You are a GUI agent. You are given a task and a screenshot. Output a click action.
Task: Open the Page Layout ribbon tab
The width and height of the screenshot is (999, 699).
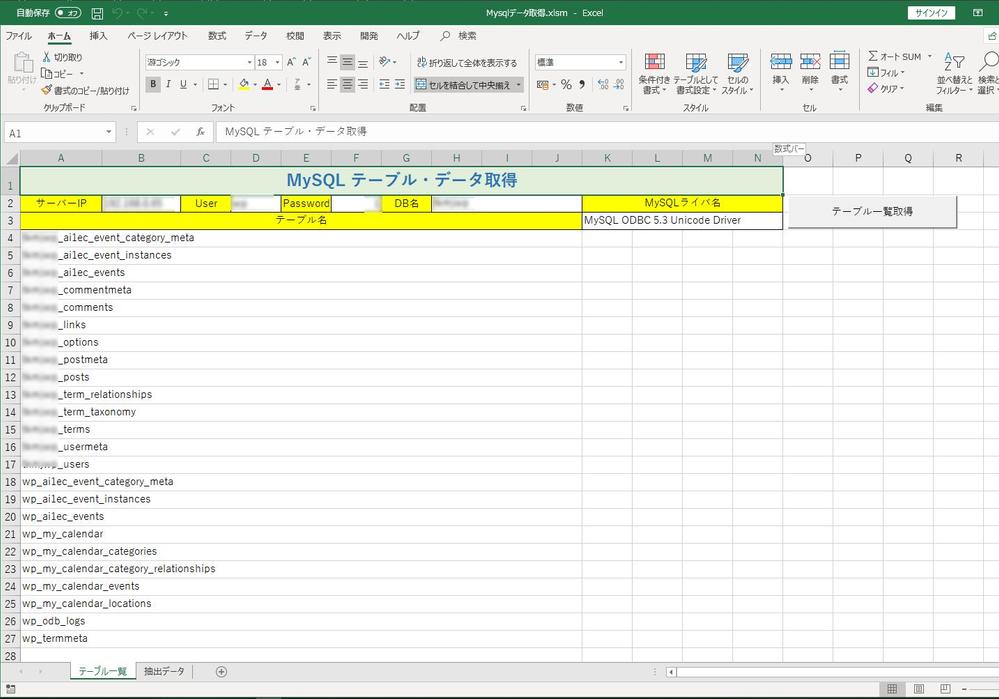(157, 36)
